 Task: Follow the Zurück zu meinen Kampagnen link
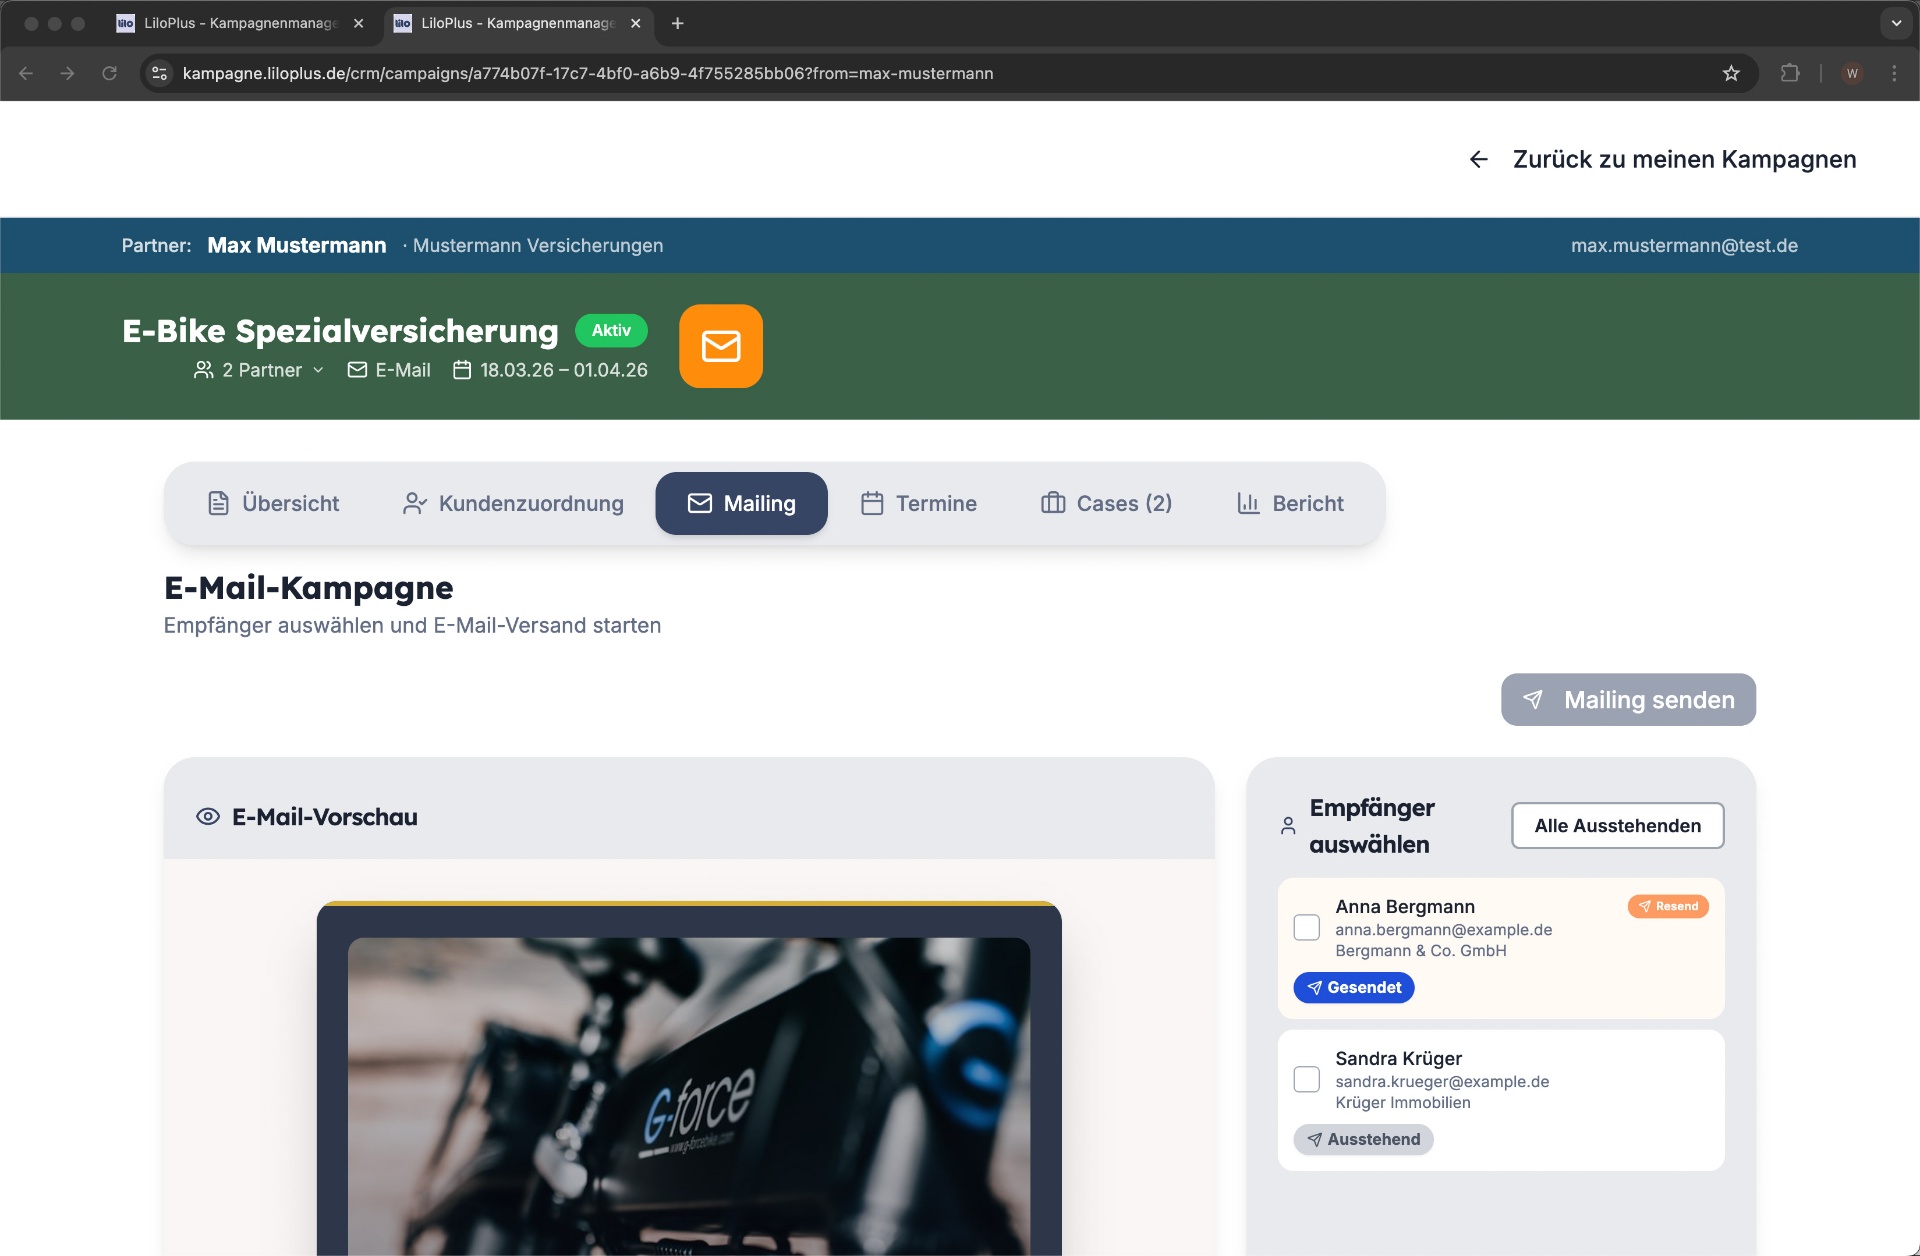tap(1685, 158)
